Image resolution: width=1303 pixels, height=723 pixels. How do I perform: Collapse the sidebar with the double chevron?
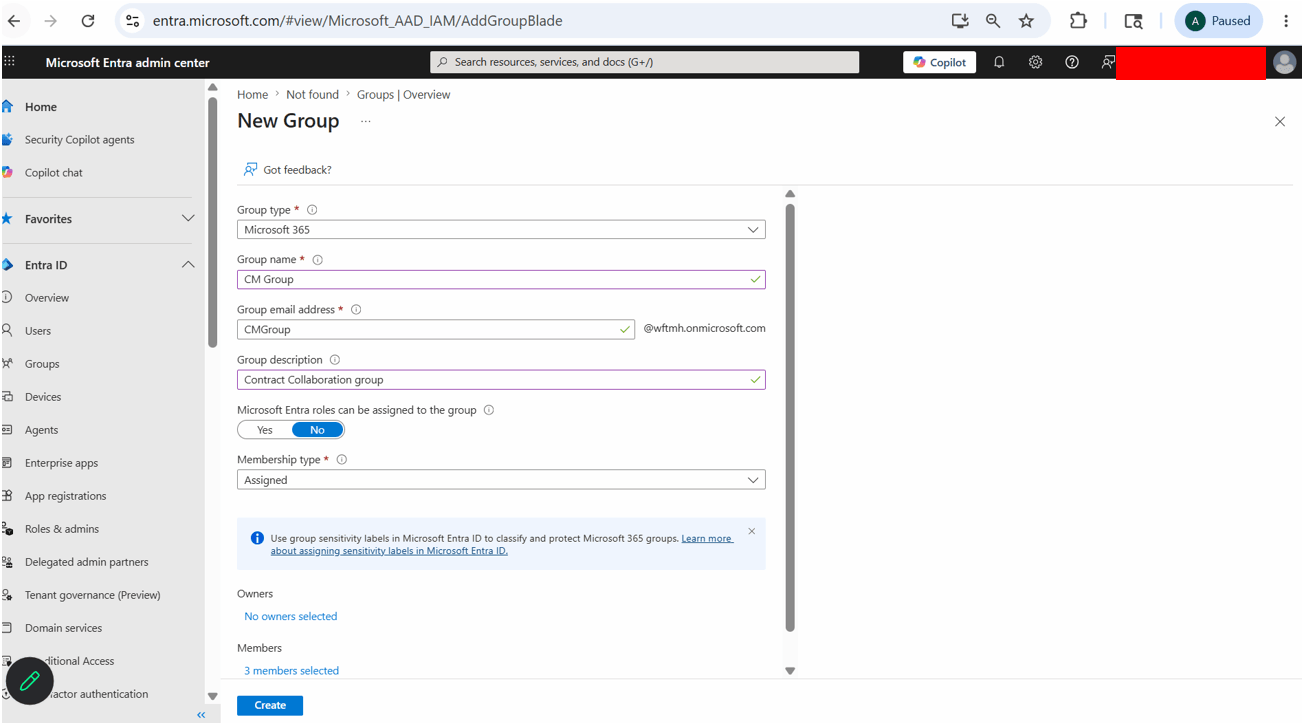point(201,715)
